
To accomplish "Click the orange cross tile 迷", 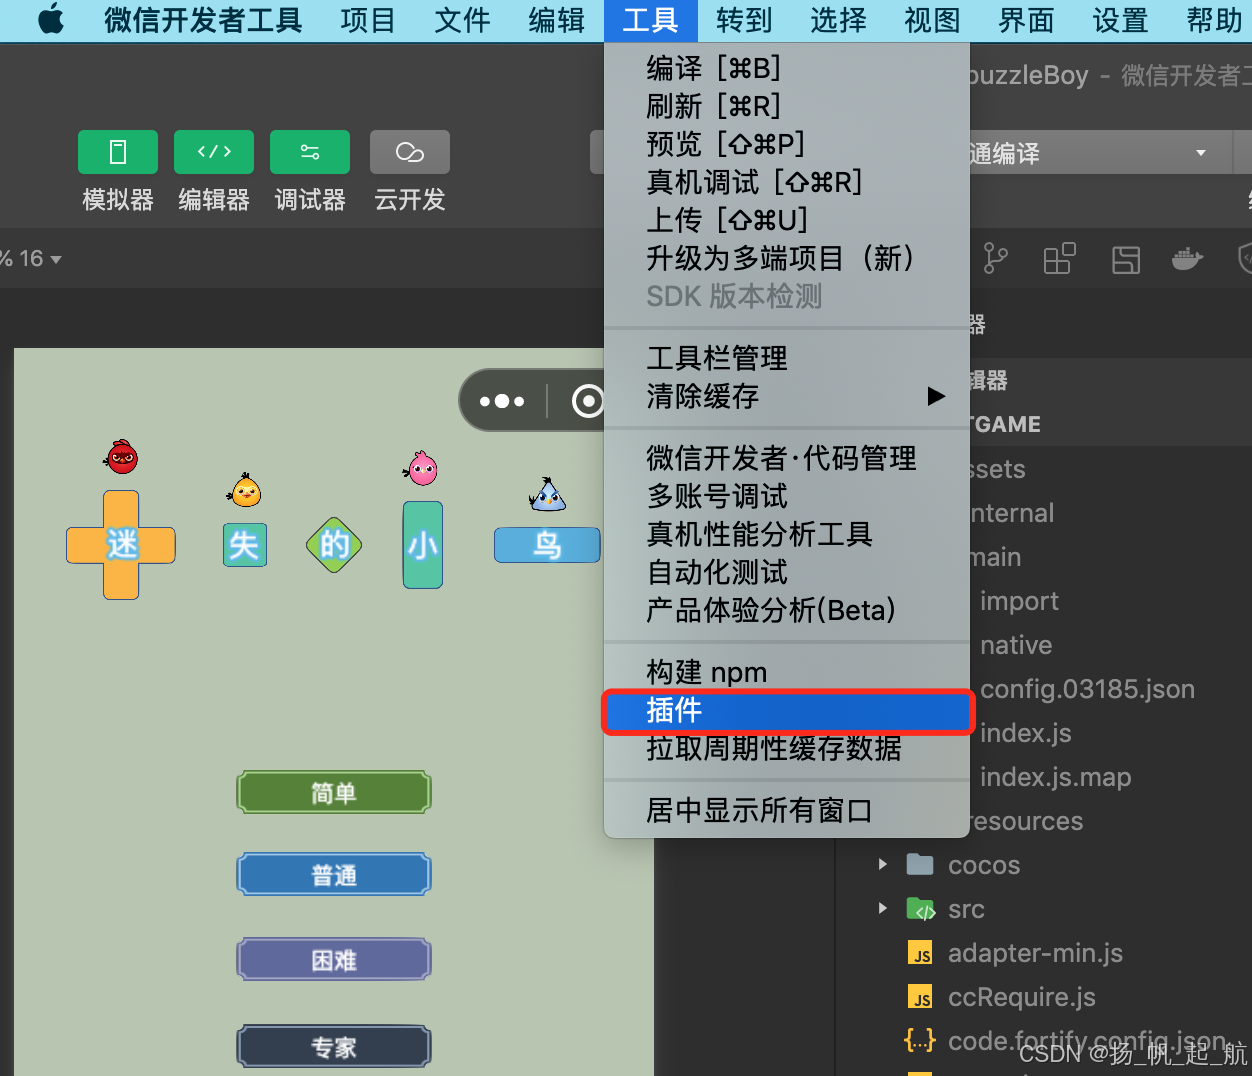I will (x=121, y=545).
